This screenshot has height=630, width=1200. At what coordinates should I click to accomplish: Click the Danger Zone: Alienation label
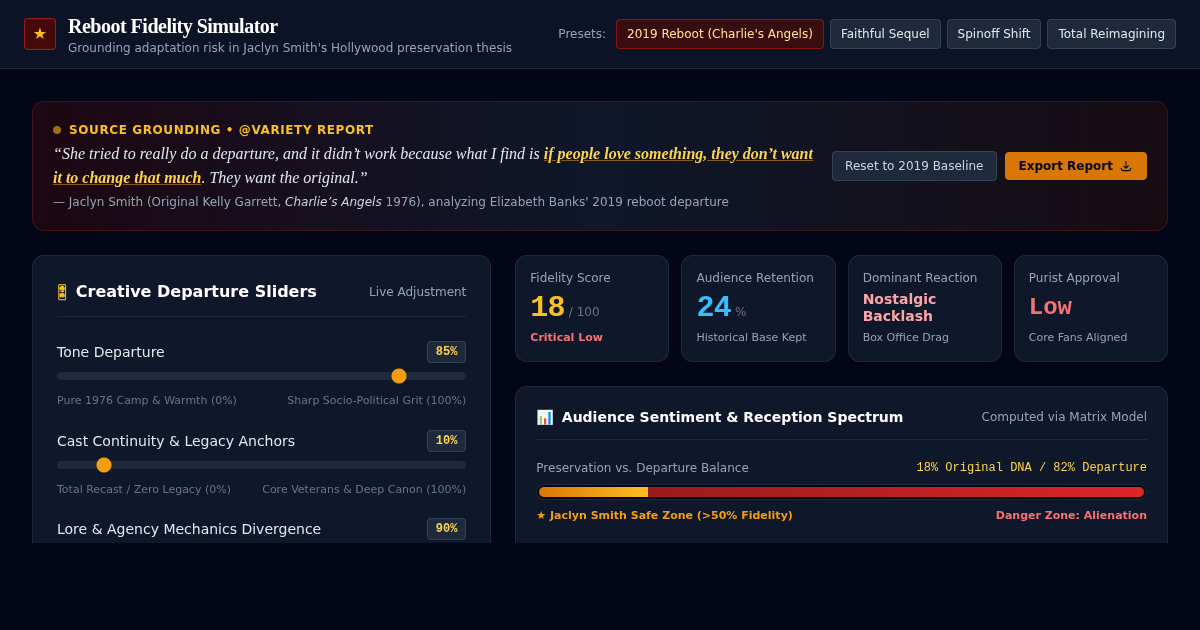click(1071, 516)
